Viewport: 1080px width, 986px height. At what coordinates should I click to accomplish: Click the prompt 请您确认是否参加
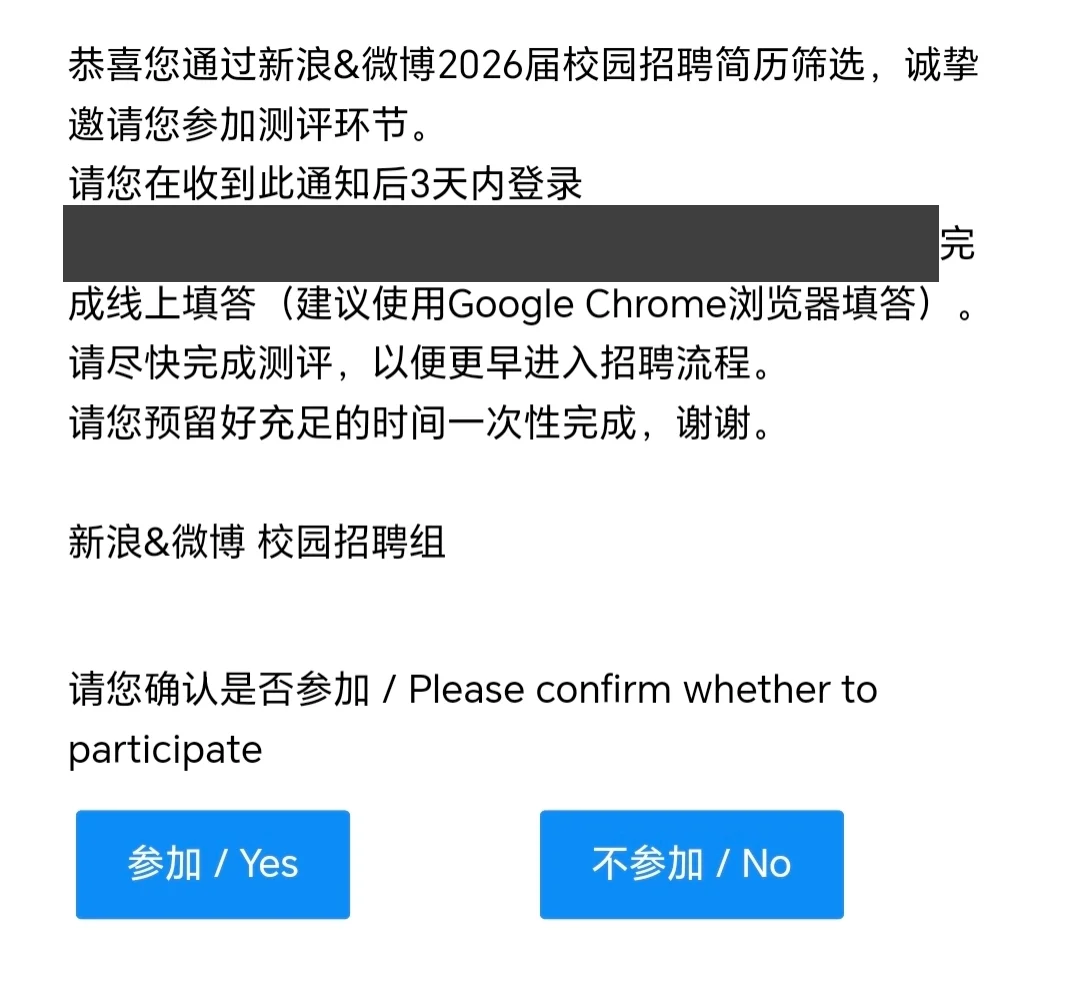[220, 690]
